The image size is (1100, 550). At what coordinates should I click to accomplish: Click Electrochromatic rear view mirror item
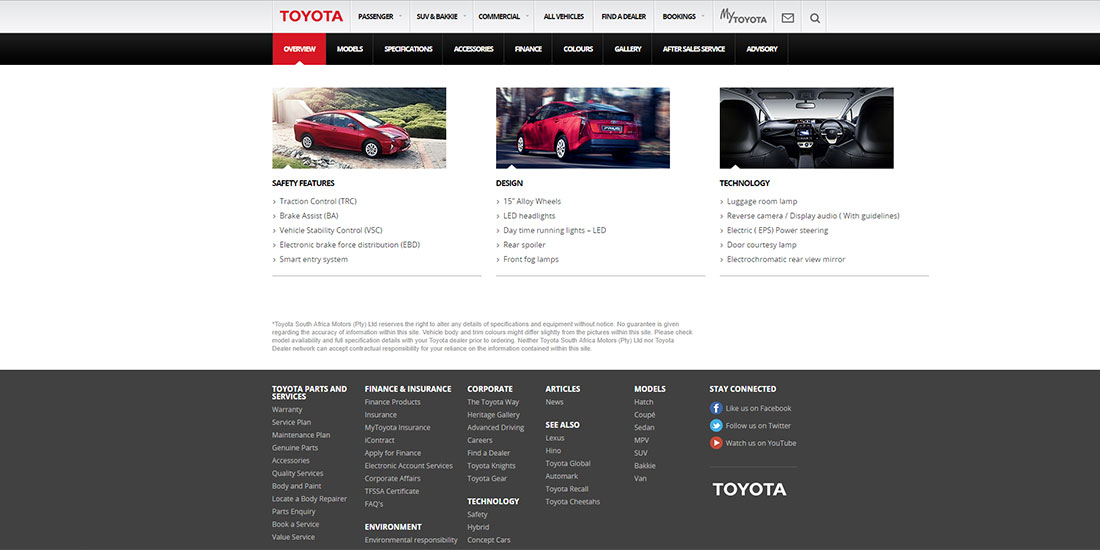(786, 260)
